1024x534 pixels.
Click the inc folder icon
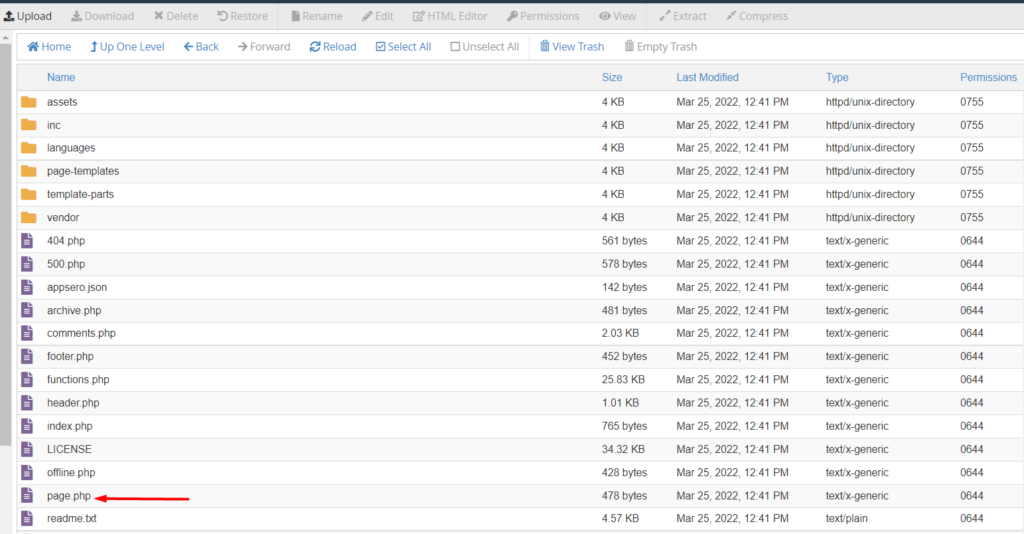(x=29, y=125)
